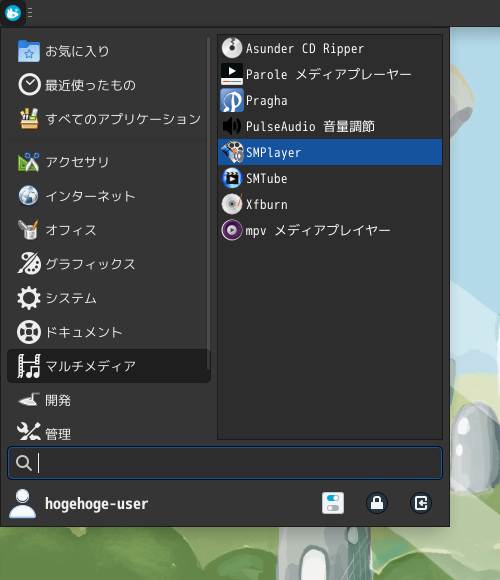Open PulseAudio 音量調節
The image size is (500, 580).
point(330,126)
